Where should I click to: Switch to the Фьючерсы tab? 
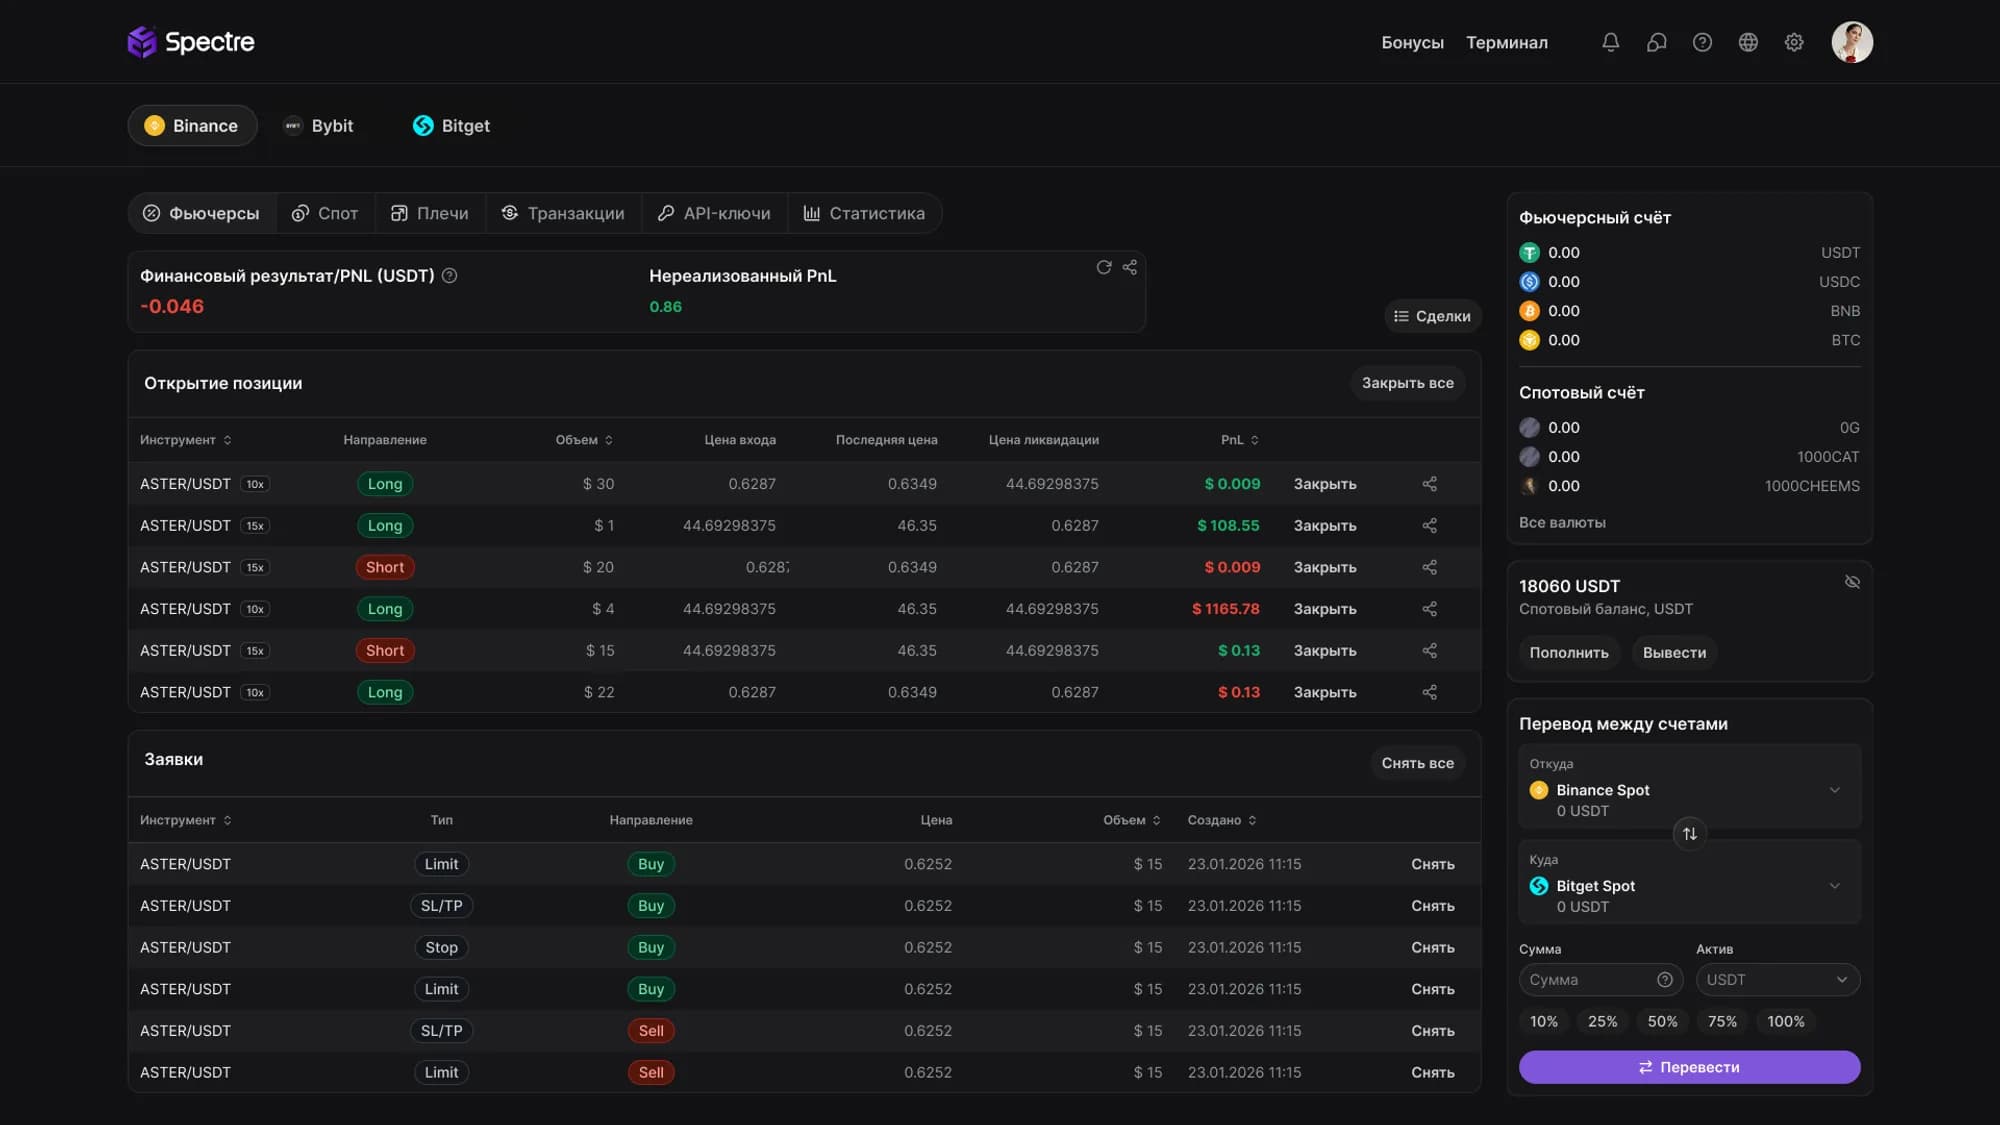[x=202, y=214]
